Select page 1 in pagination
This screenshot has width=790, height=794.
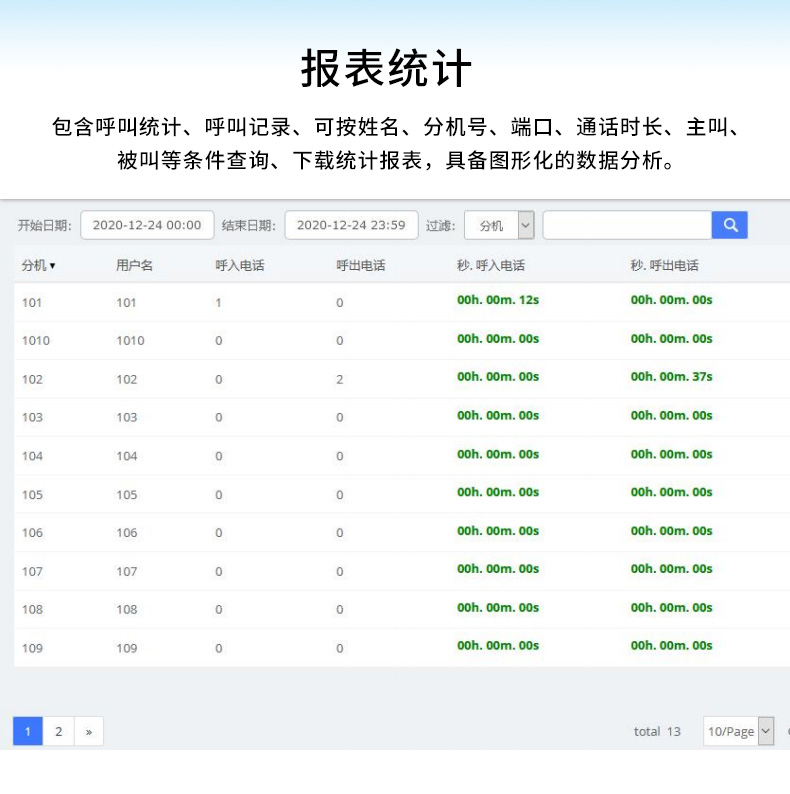pyautogui.click(x=28, y=731)
